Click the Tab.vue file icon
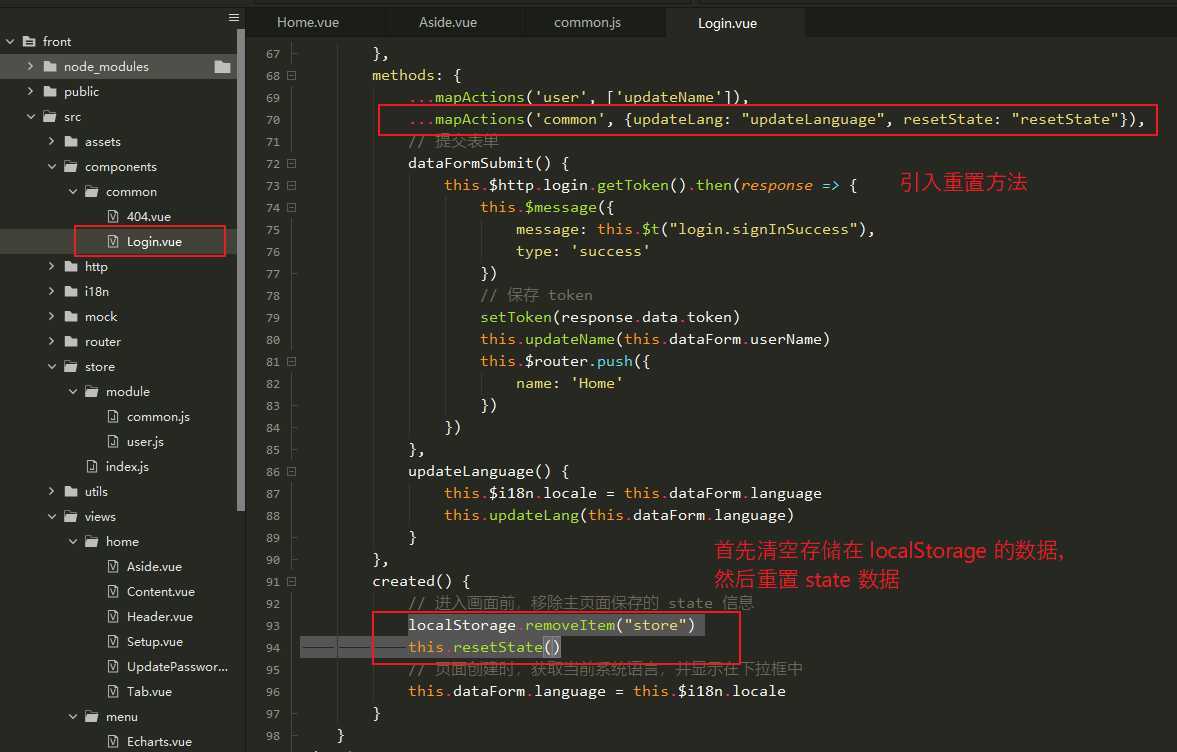Viewport: 1177px width, 752px height. click(x=113, y=691)
